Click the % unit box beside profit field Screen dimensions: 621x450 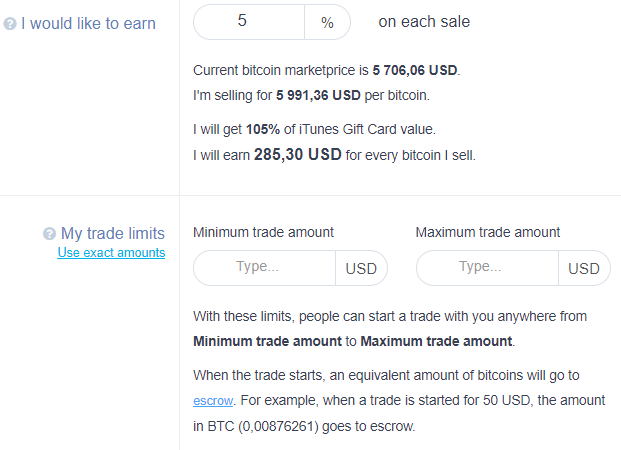coord(327,21)
